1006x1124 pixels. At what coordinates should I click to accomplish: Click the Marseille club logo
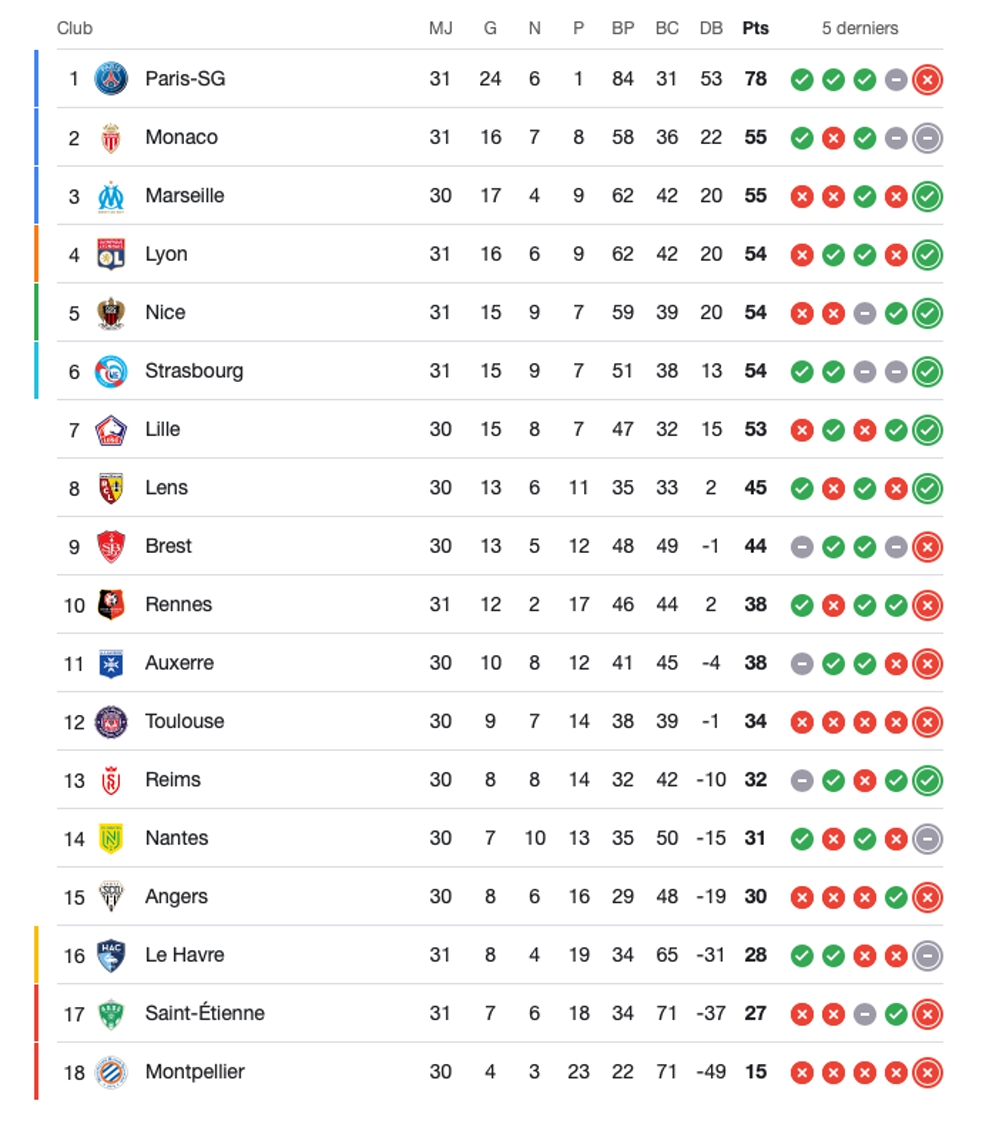[111, 196]
